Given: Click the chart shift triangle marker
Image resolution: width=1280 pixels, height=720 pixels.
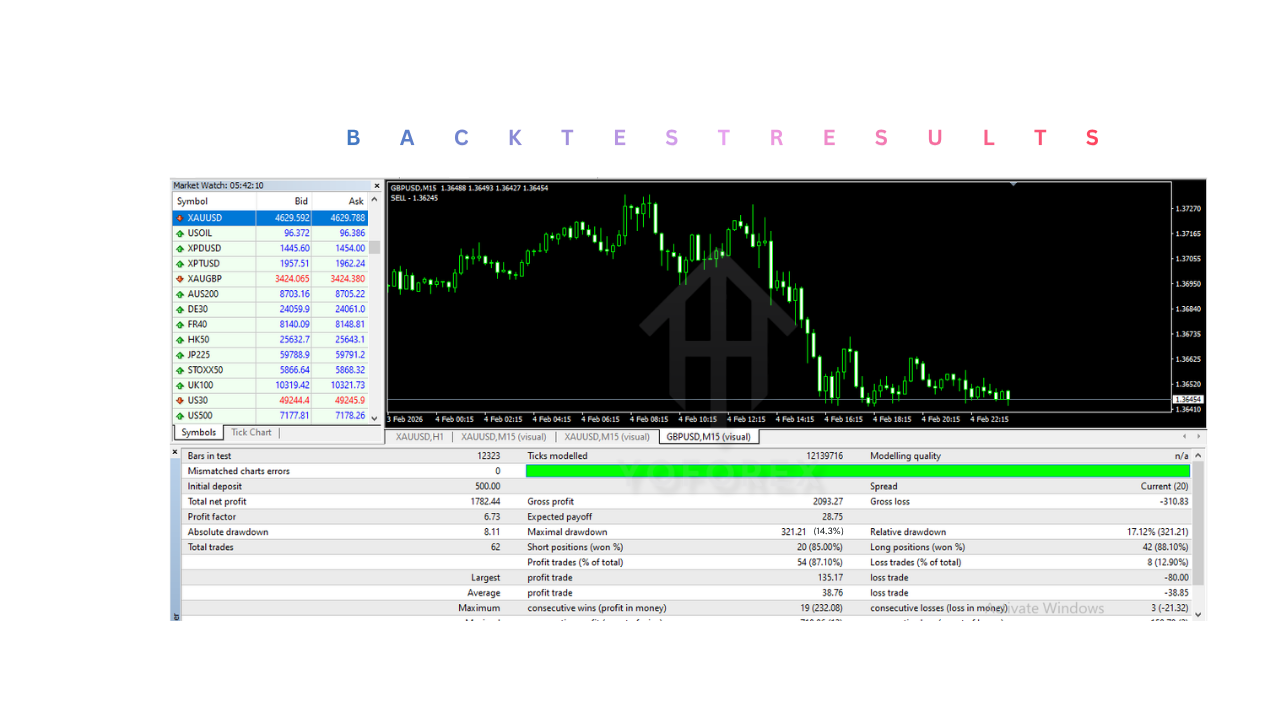Looking at the screenshot, I should point(1014,184).
